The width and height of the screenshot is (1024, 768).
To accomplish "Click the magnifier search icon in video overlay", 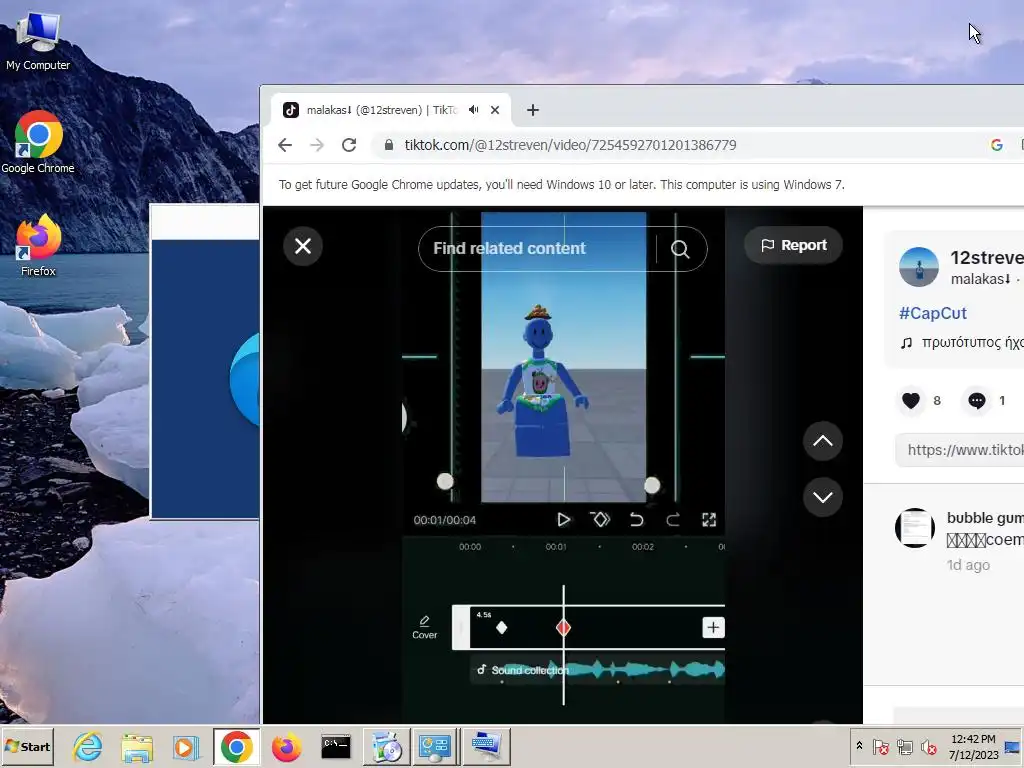I will coord(680,249).
